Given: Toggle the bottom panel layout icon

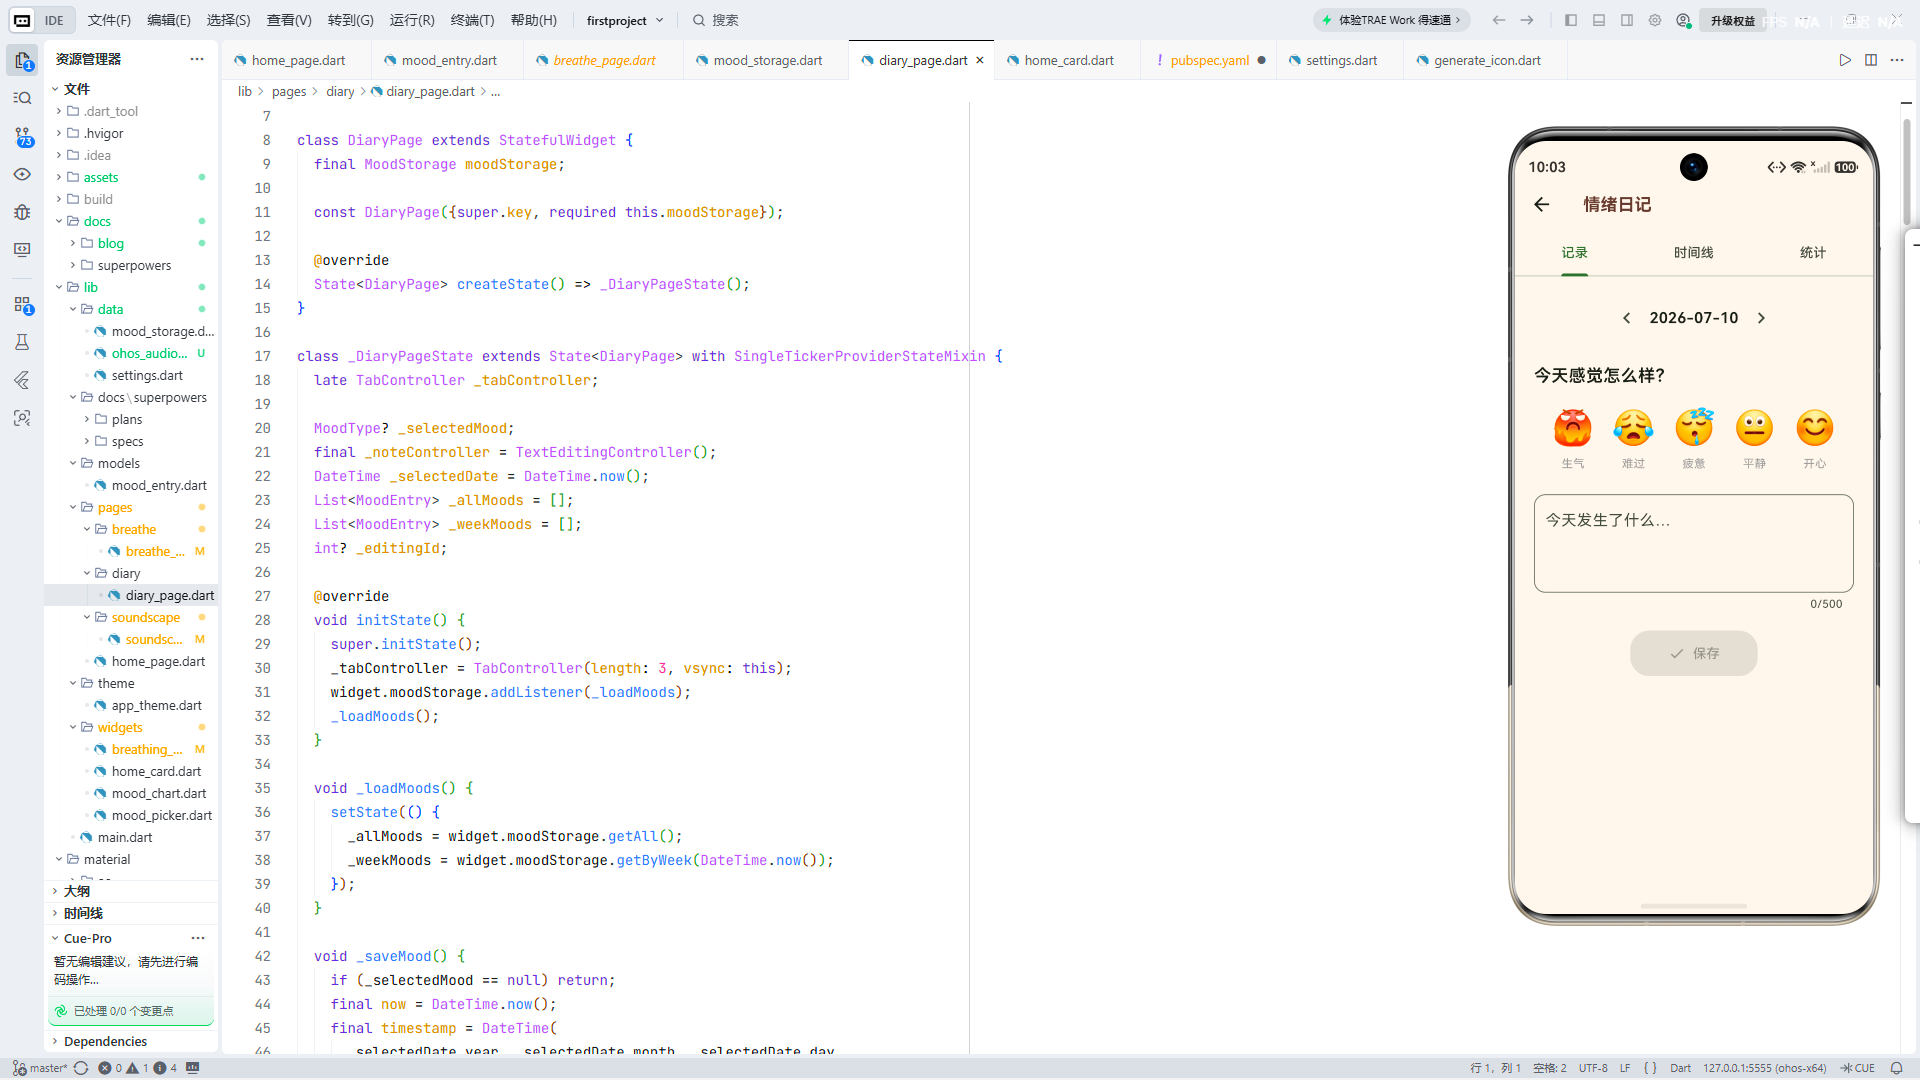Looking at the screenshot, I should (x=1599, y=20).
